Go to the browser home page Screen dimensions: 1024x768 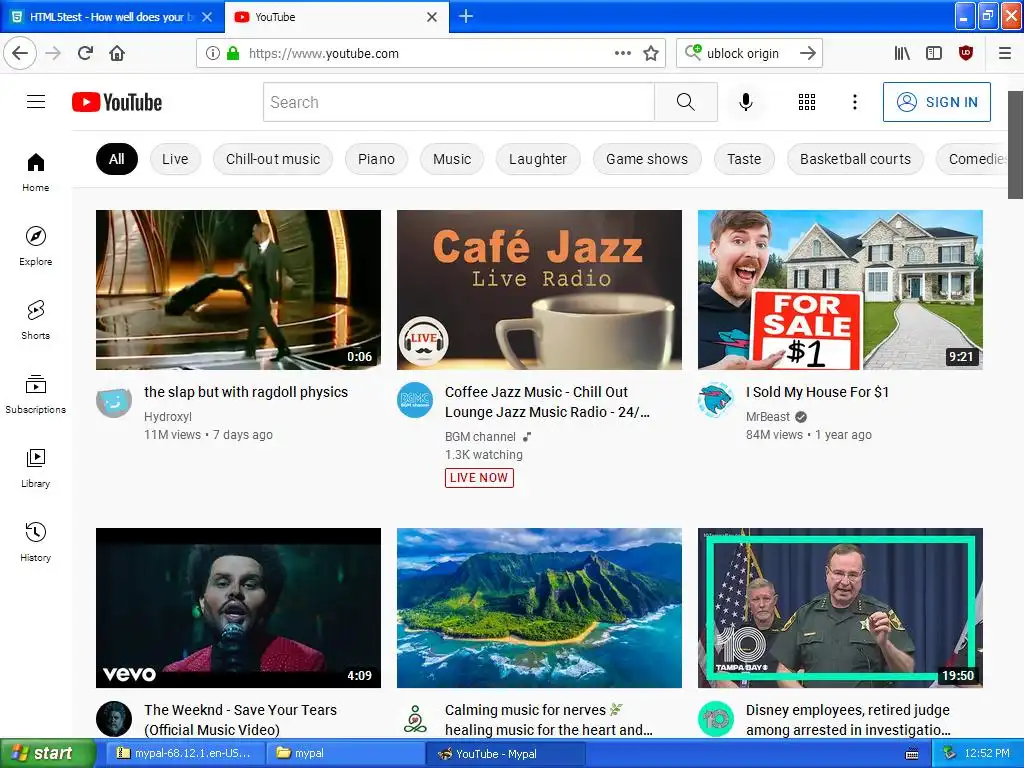coord(117,53)
